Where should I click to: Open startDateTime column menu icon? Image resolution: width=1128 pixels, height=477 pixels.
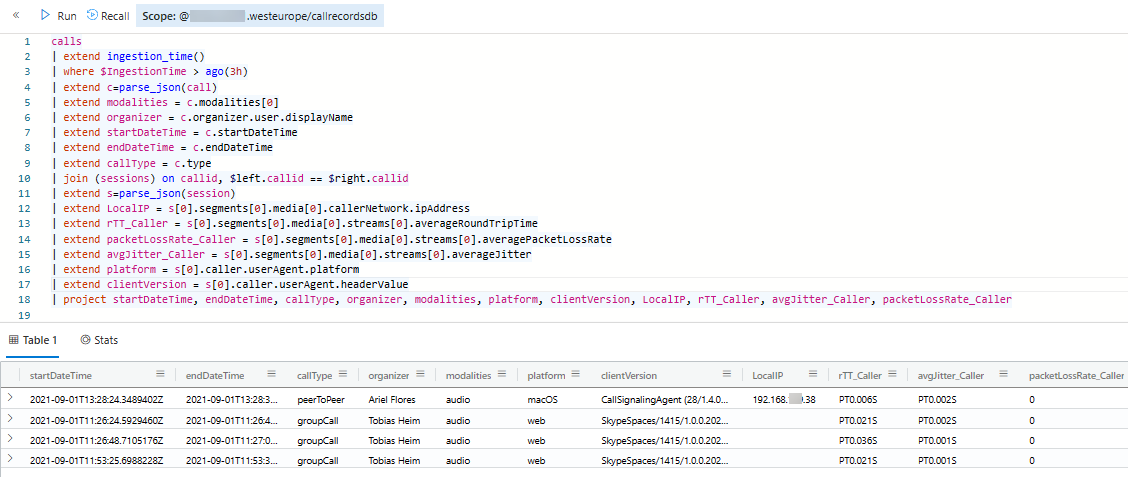(x=160, y=375)
